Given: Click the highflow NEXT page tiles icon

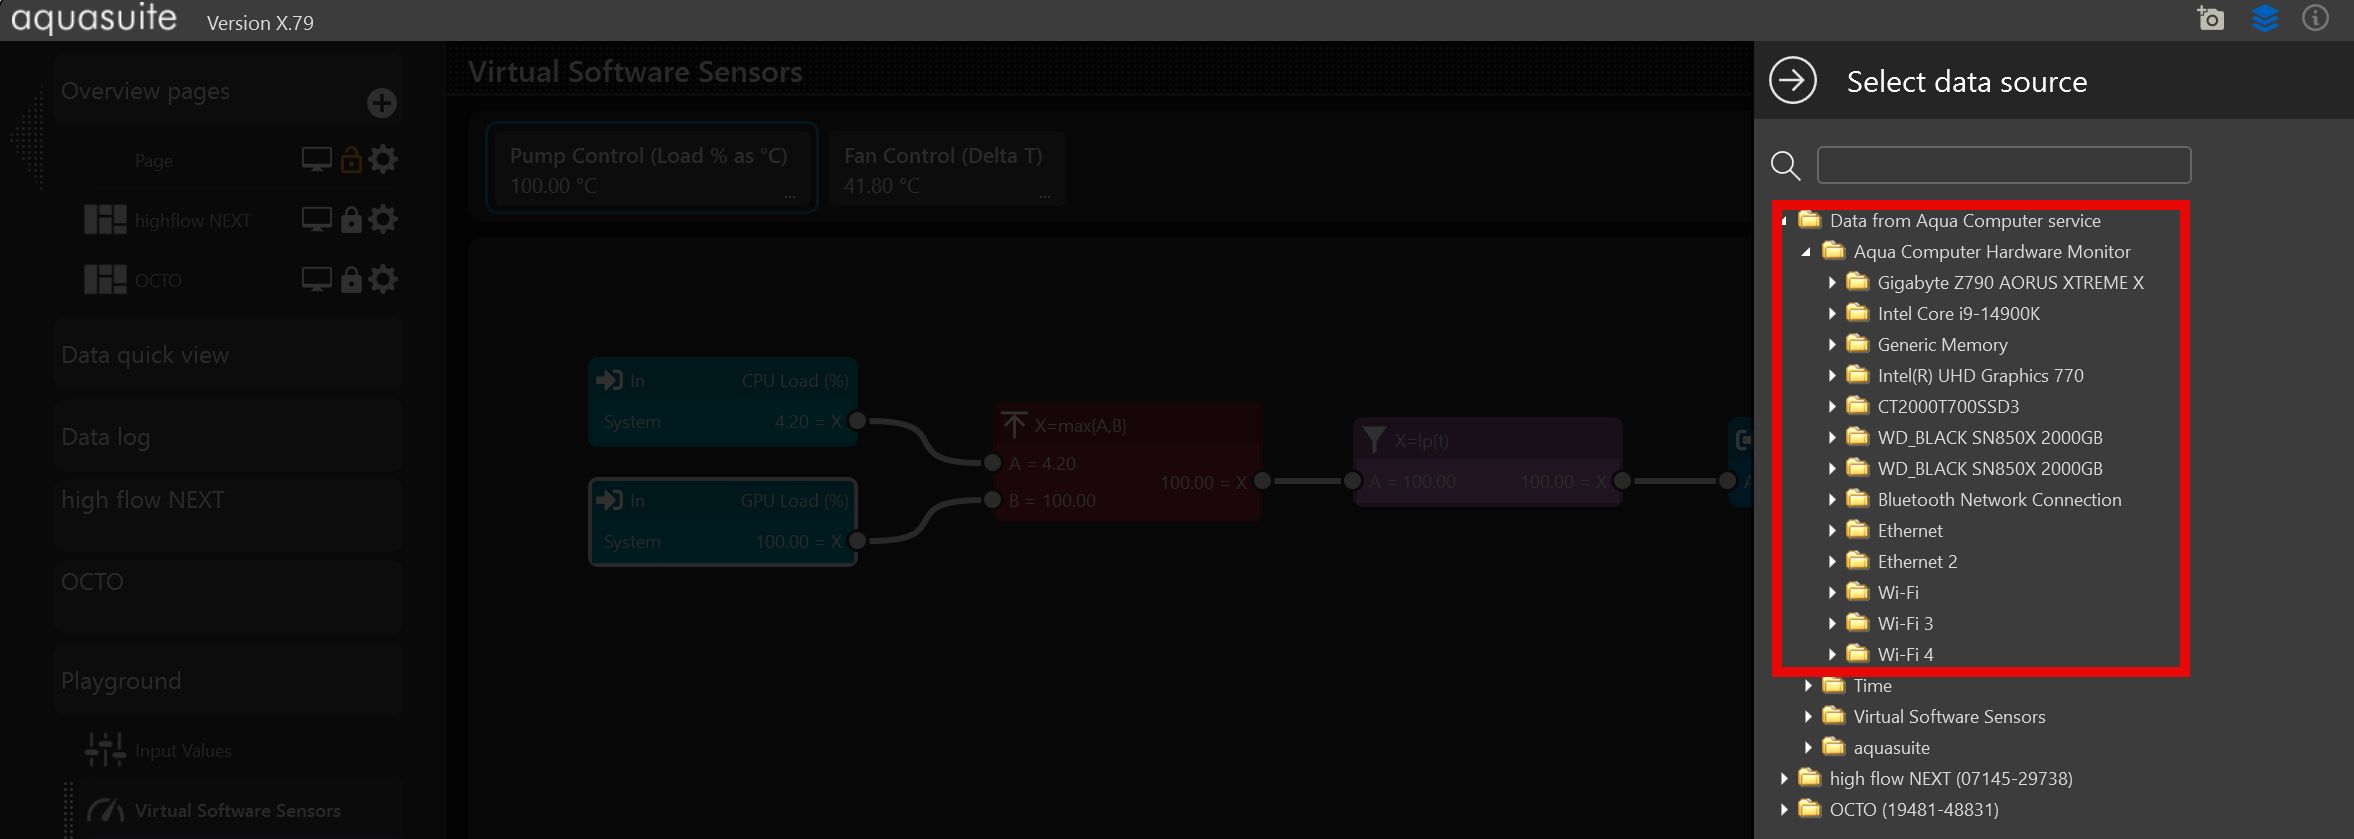Looking at the screenshot, I should pyautogui.click(x=105, y=220).
